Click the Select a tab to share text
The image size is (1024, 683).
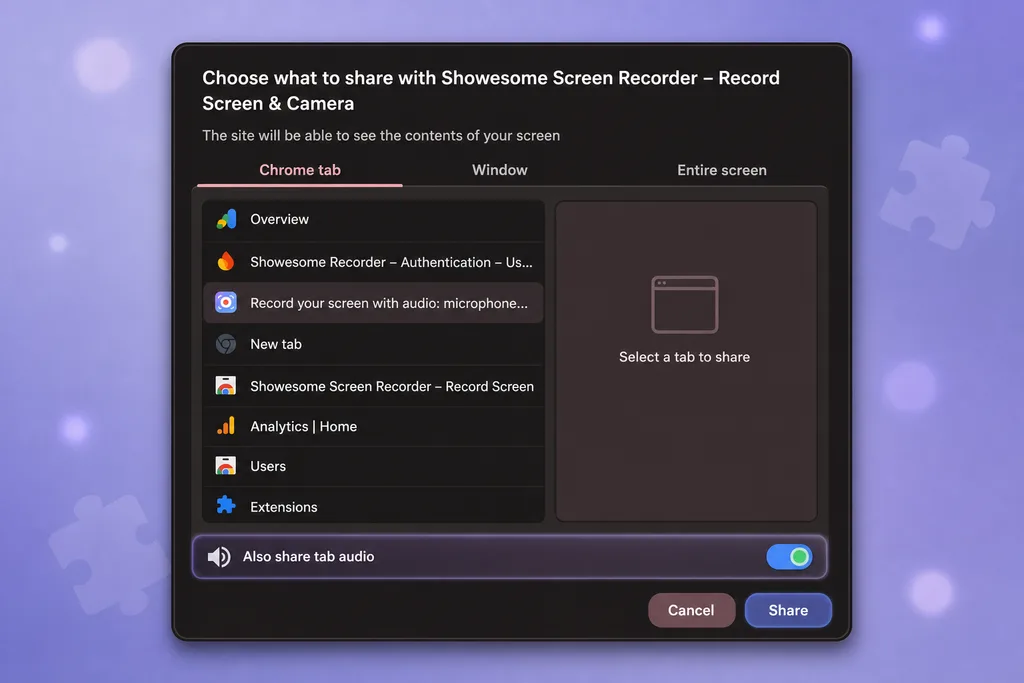pyautogui.click(x=684, y=357)
